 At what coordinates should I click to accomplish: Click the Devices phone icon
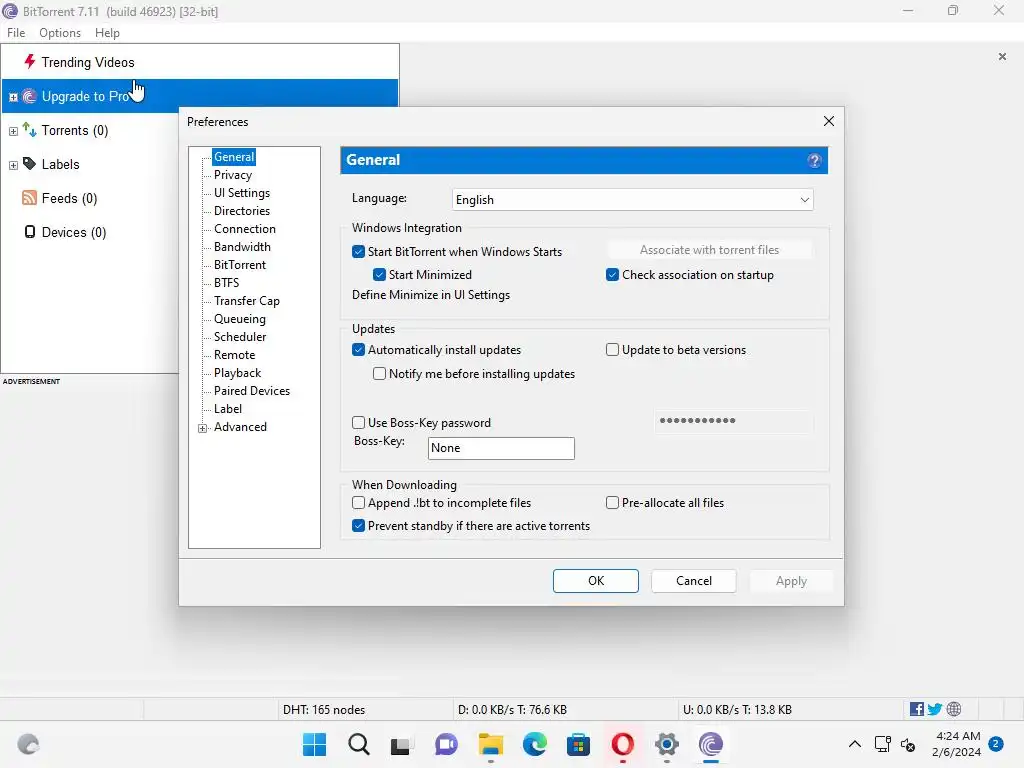[x=29, y=232]
